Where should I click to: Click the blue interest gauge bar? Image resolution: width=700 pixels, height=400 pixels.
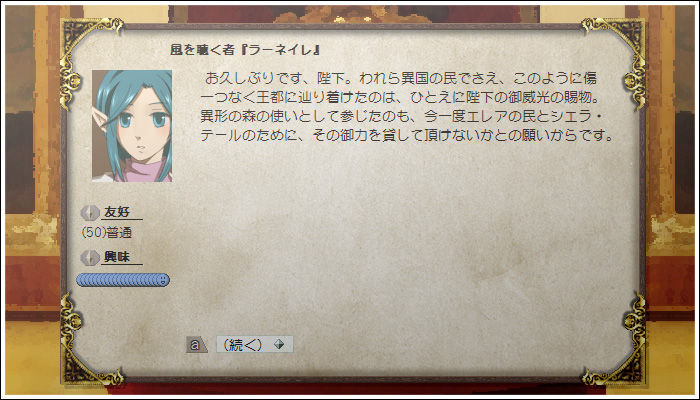pos(123,280)
